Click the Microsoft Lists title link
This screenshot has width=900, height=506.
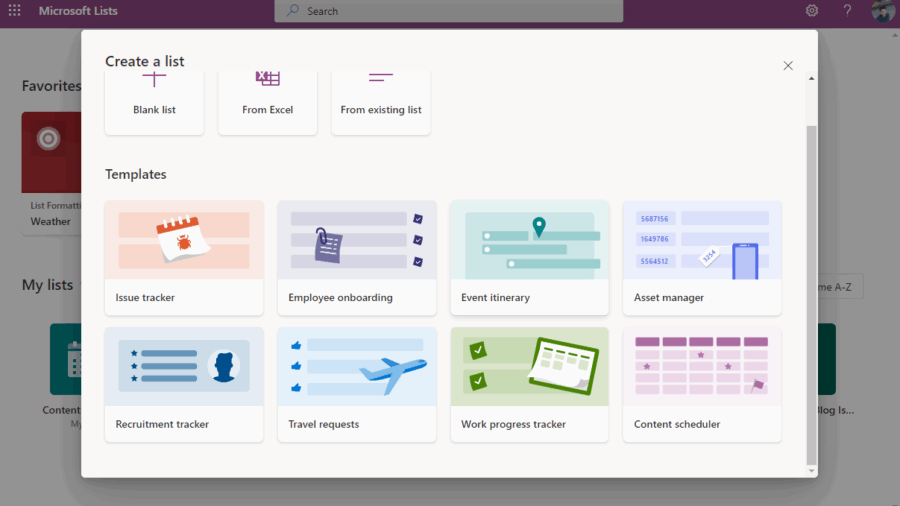[78, 10]
